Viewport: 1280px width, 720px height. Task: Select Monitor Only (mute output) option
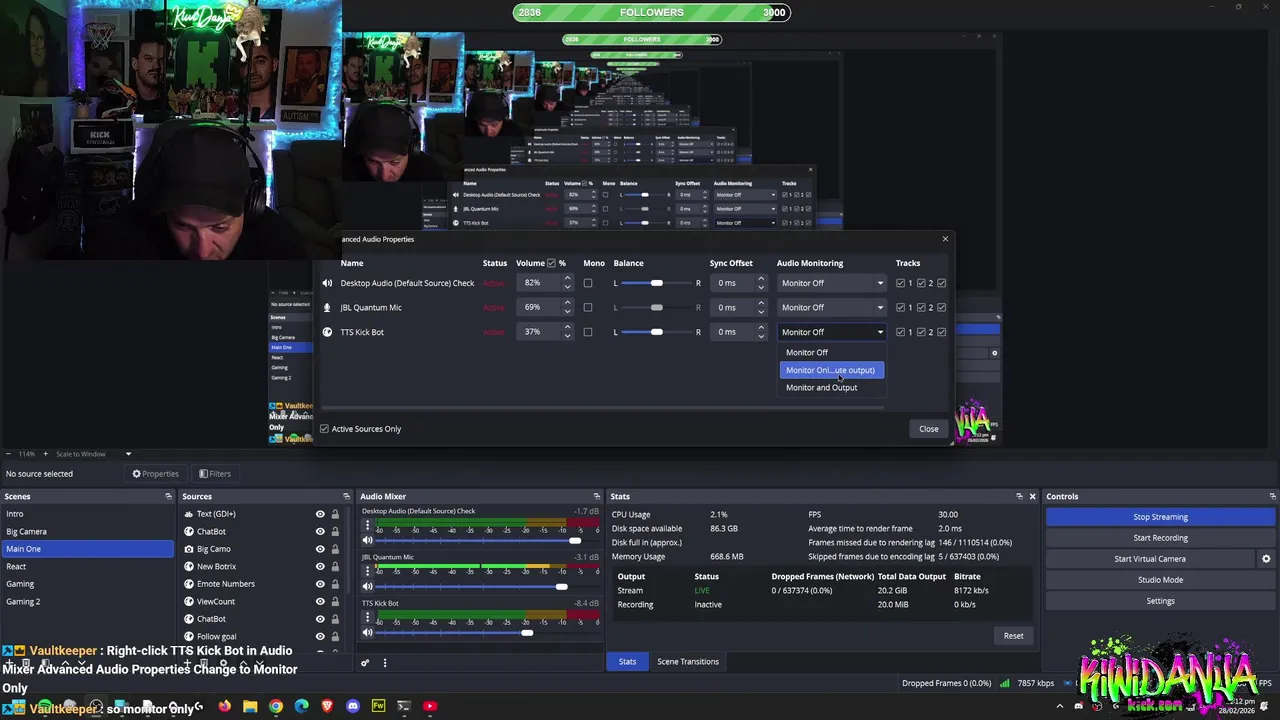click(x=832, y=370)
